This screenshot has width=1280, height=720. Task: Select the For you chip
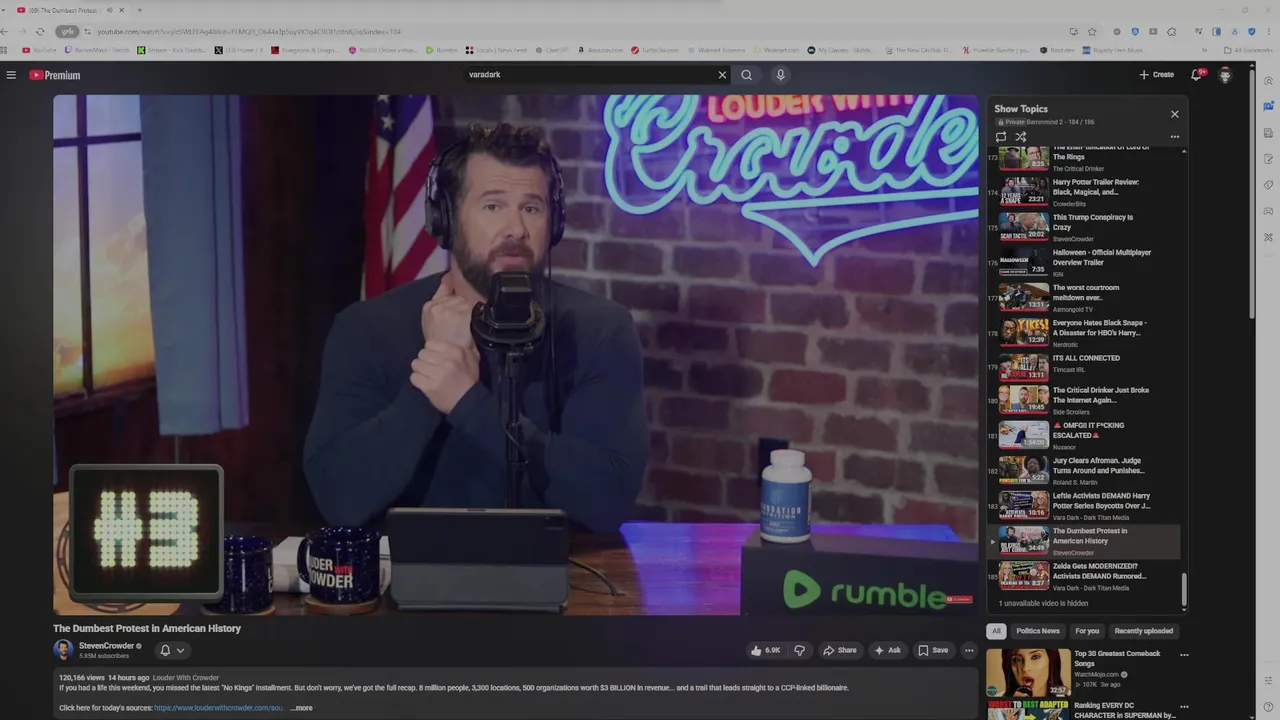tap(1087, 631)
